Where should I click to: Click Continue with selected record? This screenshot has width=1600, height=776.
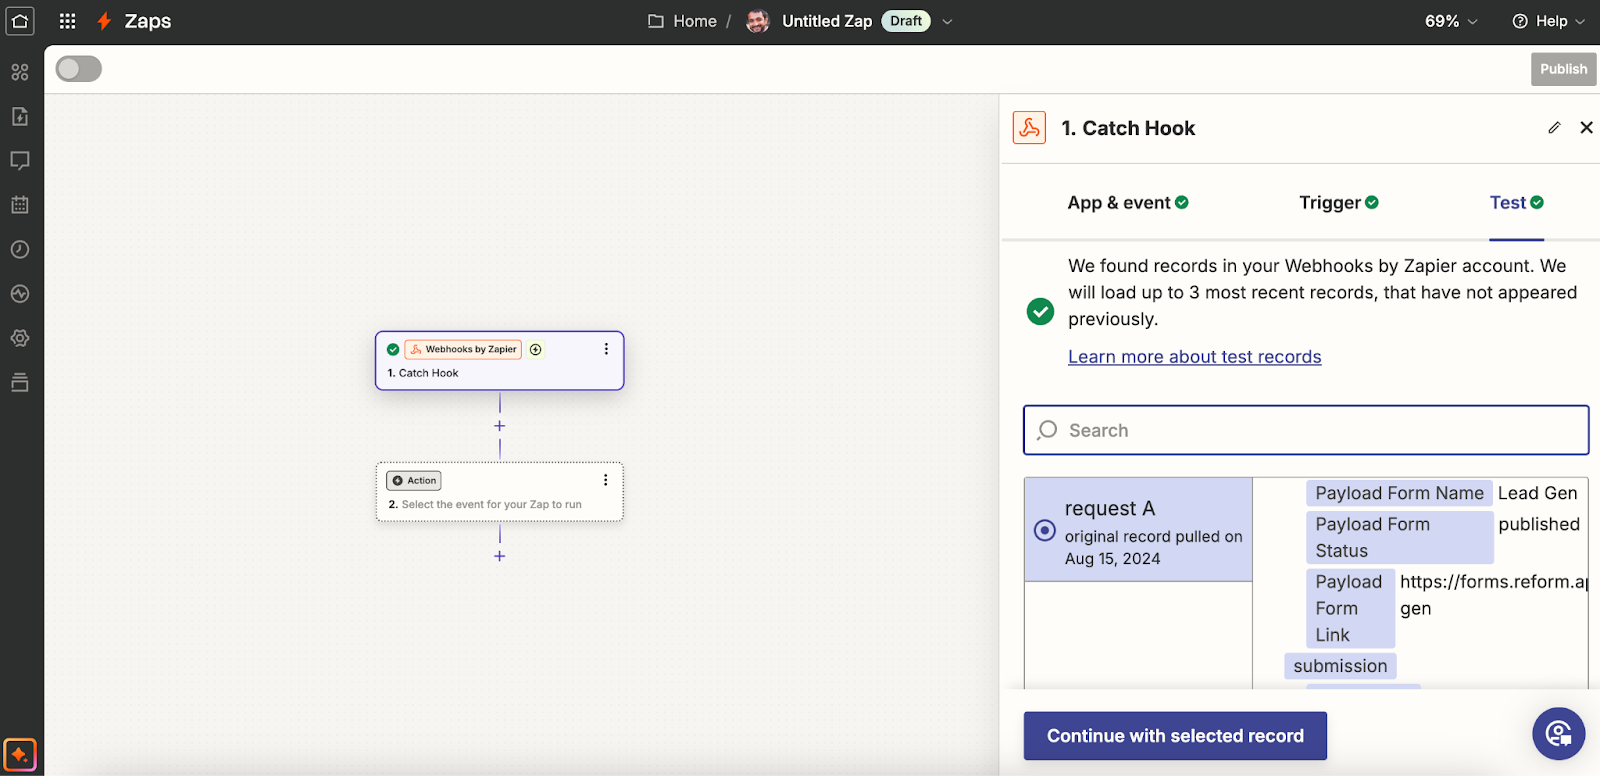1175,736
